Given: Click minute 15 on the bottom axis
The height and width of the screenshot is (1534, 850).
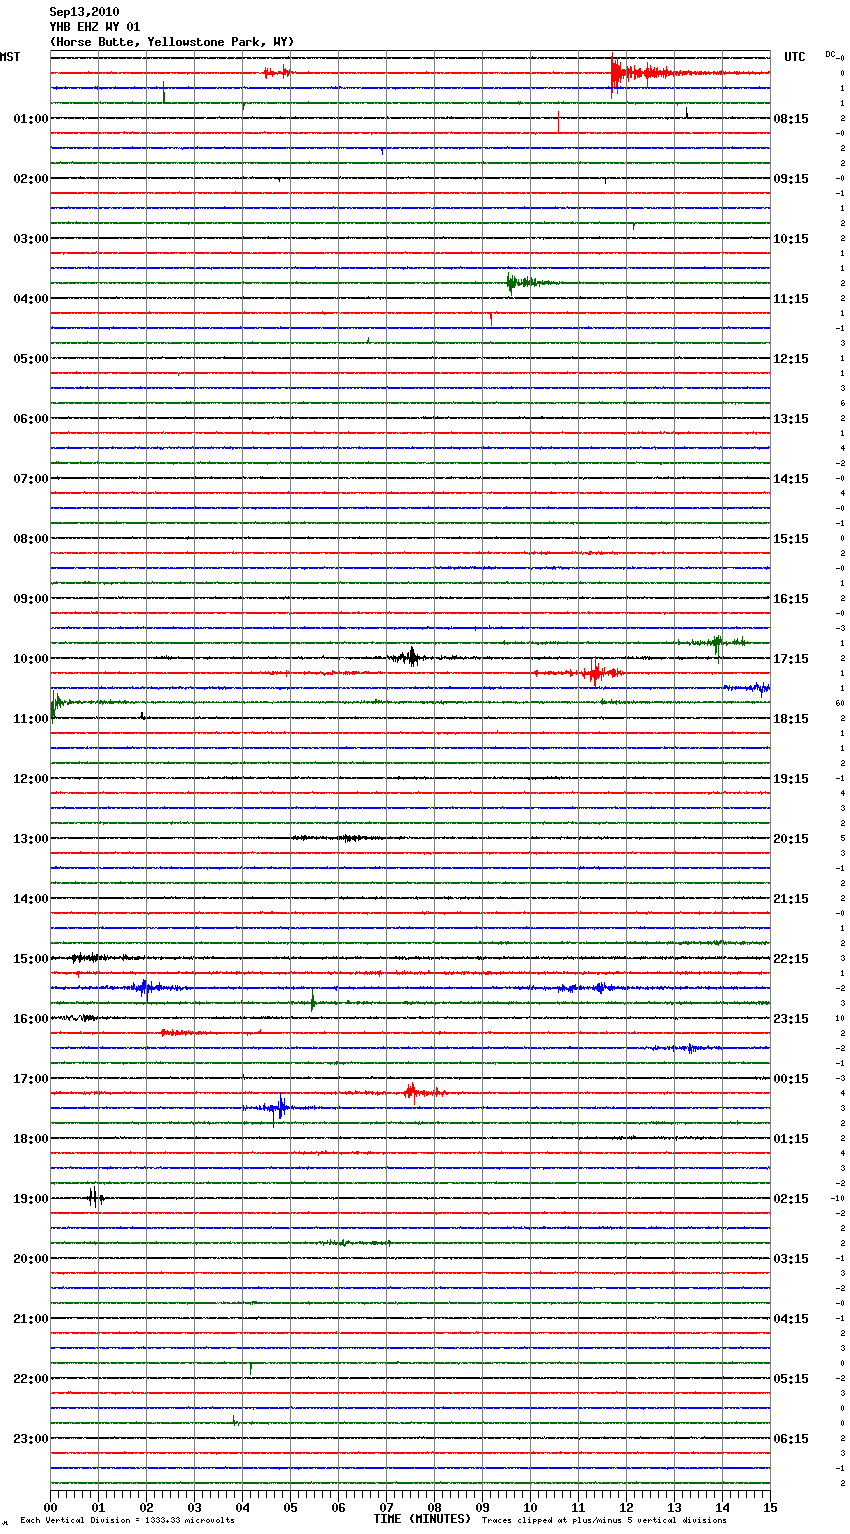Looking at the screenshot, I should pos(770,1507).
